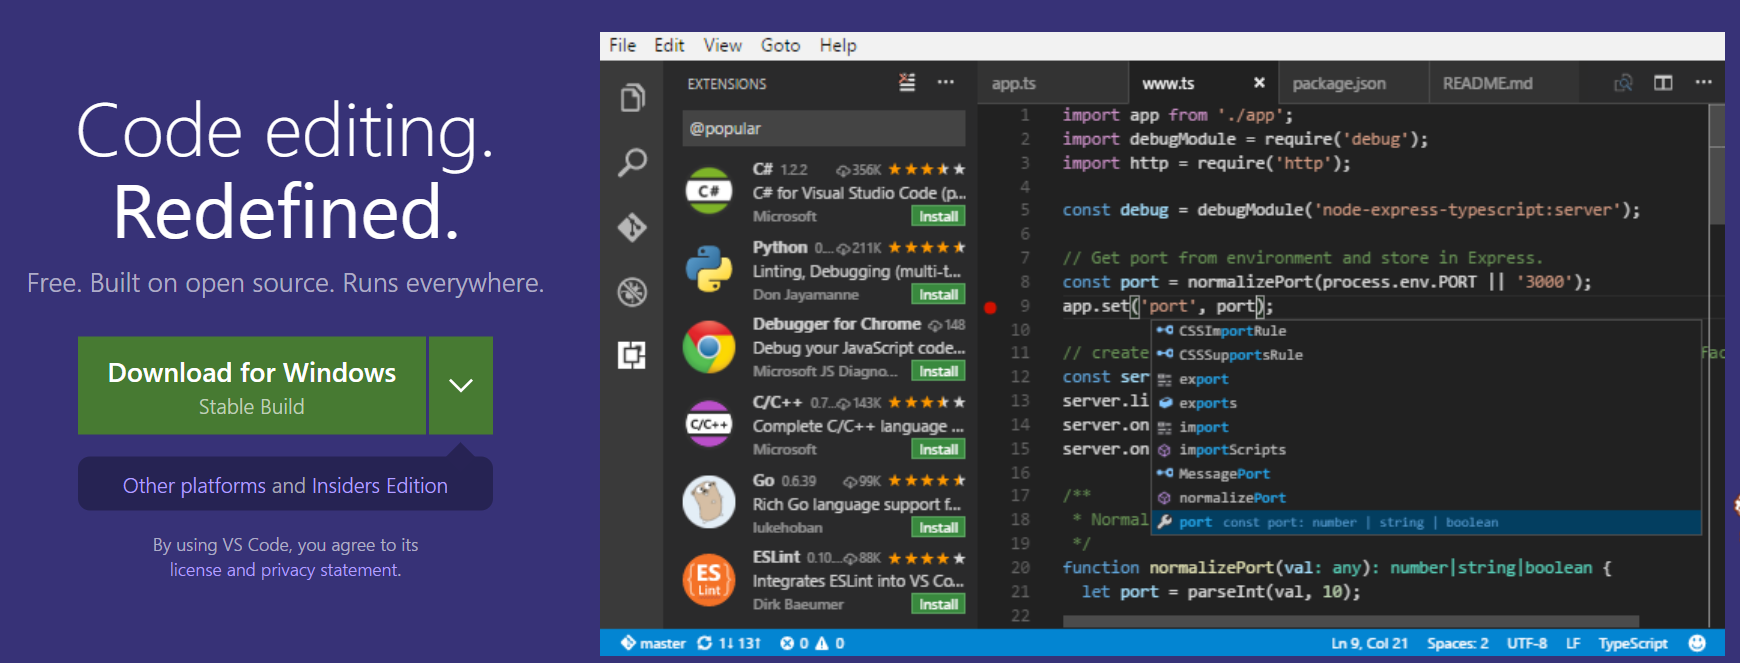Viewport: 1740px width, 663px height.
Task: Click the feedback smiley icon in status bar
Action: click(x=1697, y=643)
